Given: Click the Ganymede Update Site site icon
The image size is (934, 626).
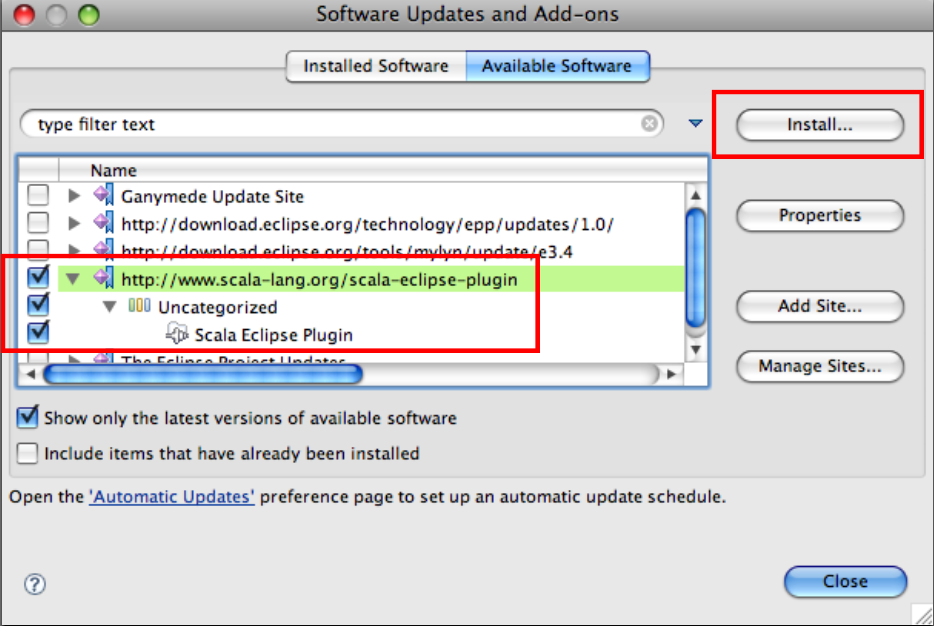Looking at the screenshot, I should tap(104, 195).
